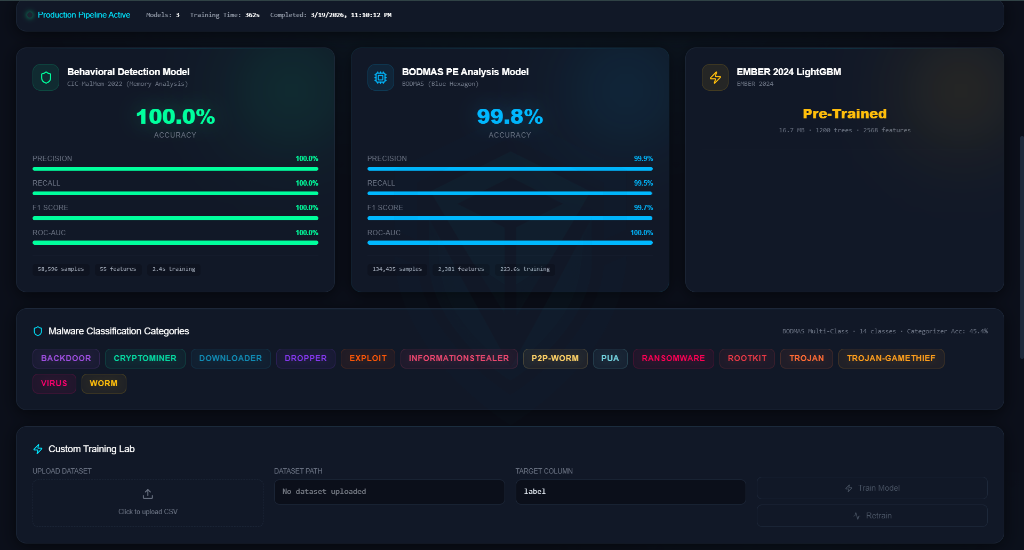
Task: Click the shield icon beside Malware Classification Categories
Action: (x=38, y=331)
